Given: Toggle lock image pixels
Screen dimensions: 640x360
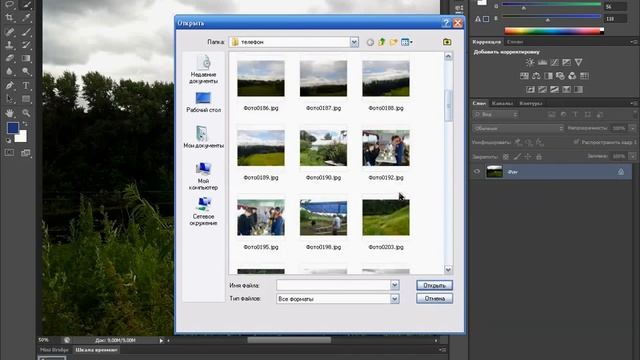Looking at the screenshot, I should point(517,156).
